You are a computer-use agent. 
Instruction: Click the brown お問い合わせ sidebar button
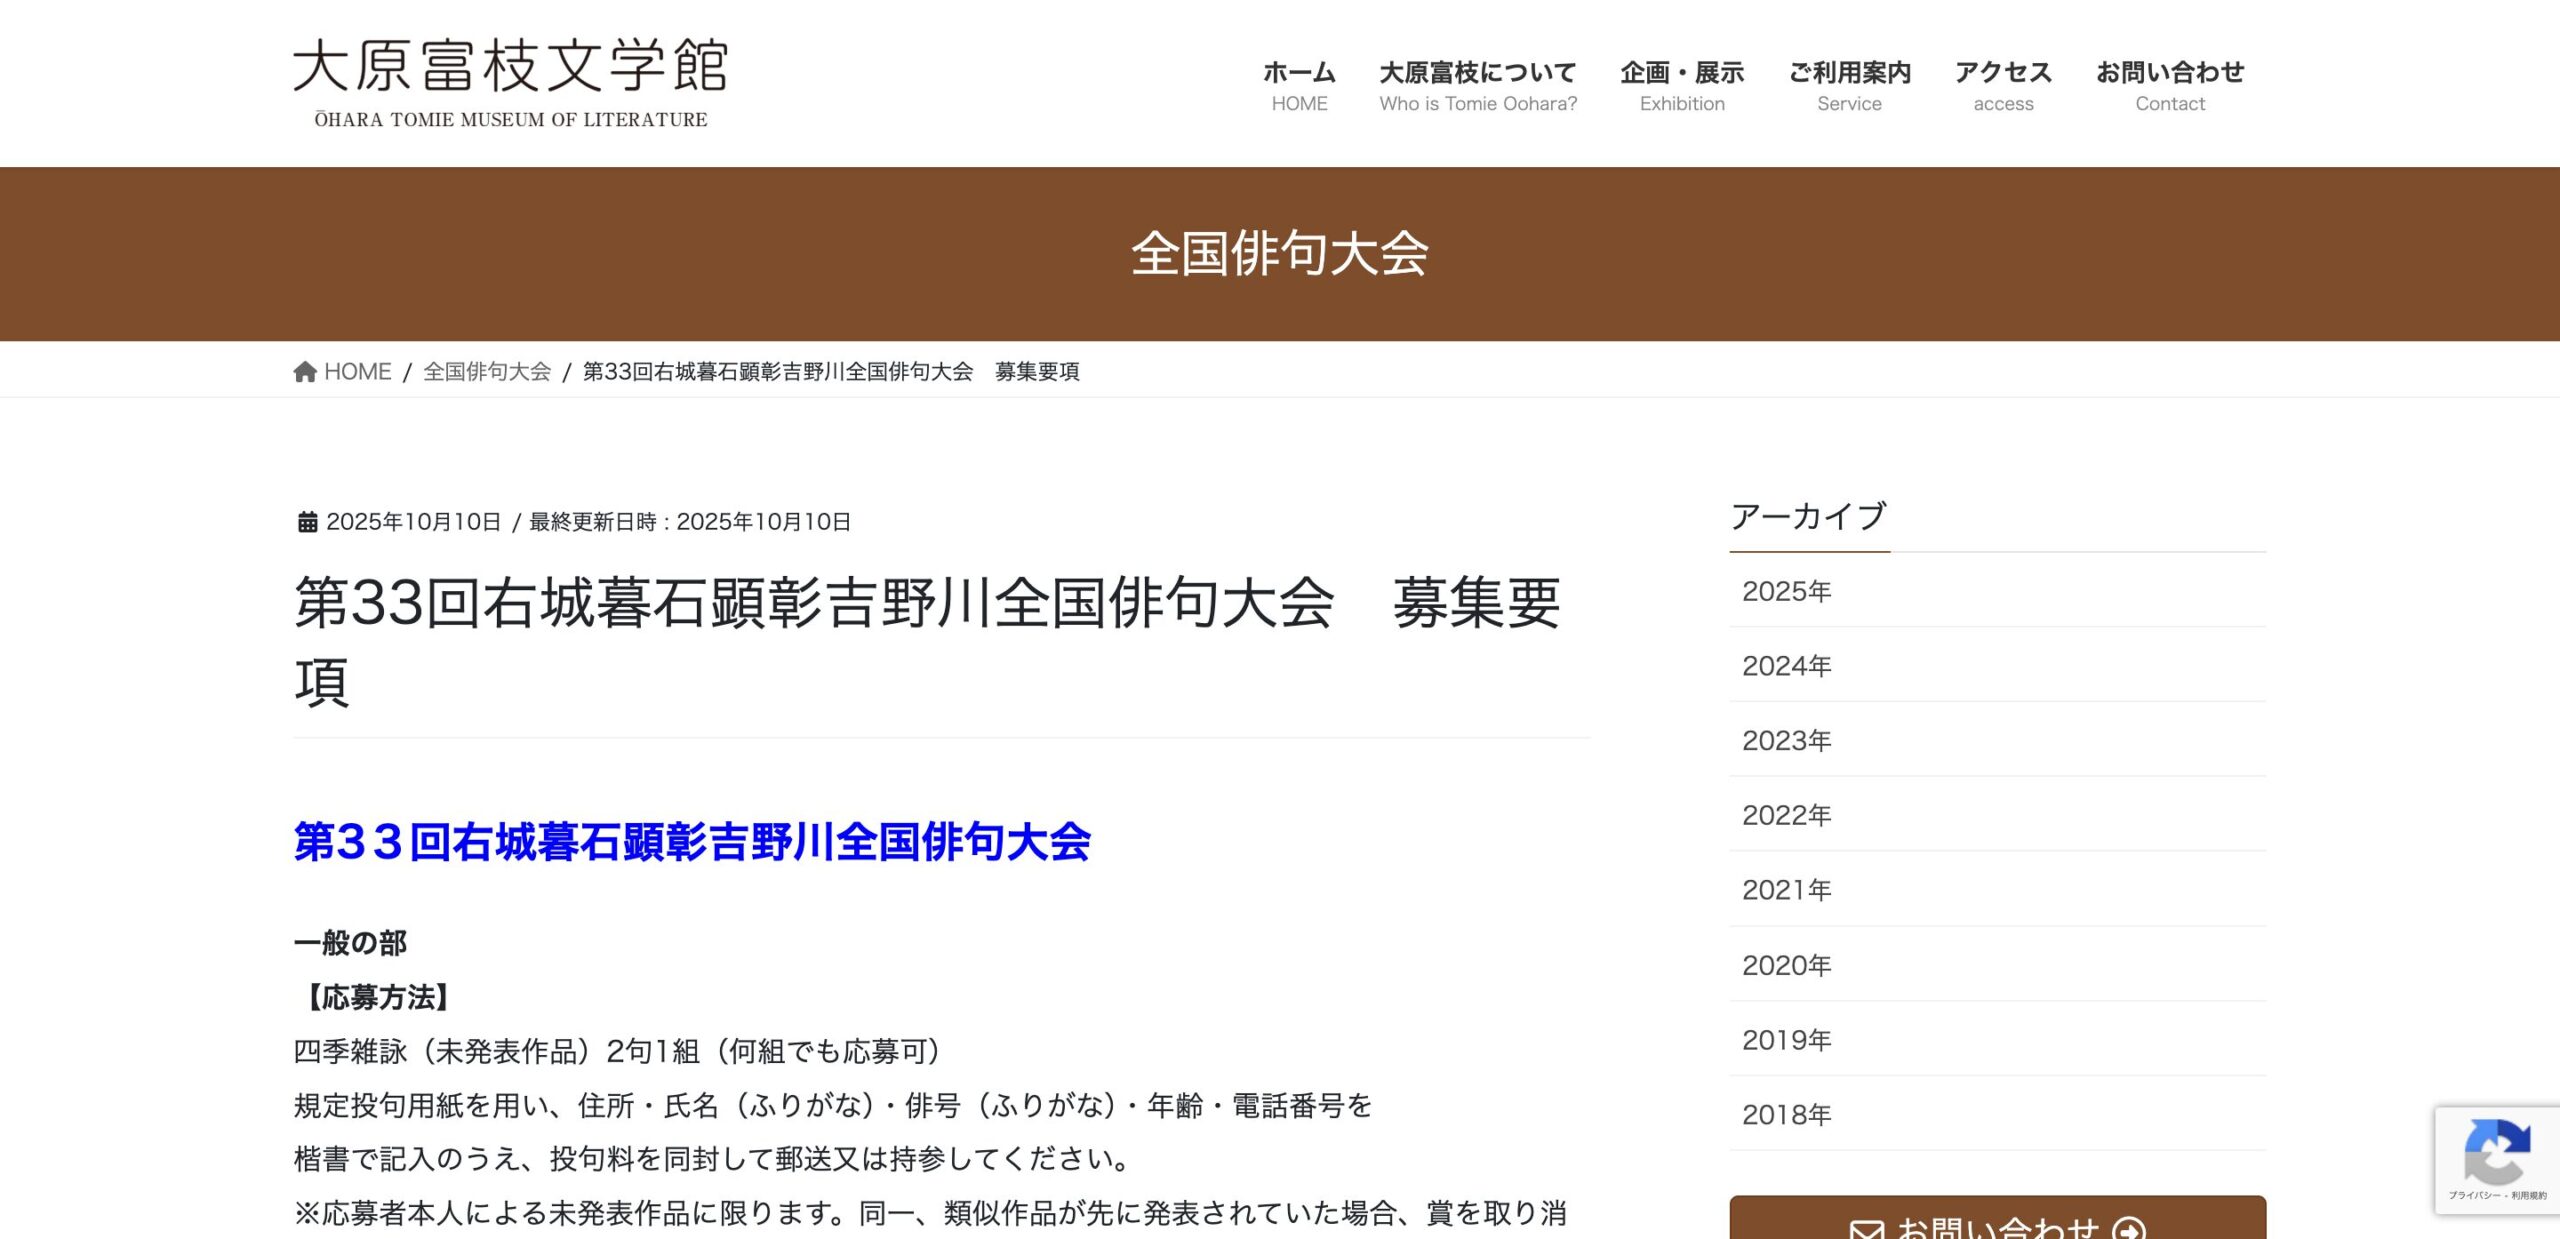point(1997,1220)
